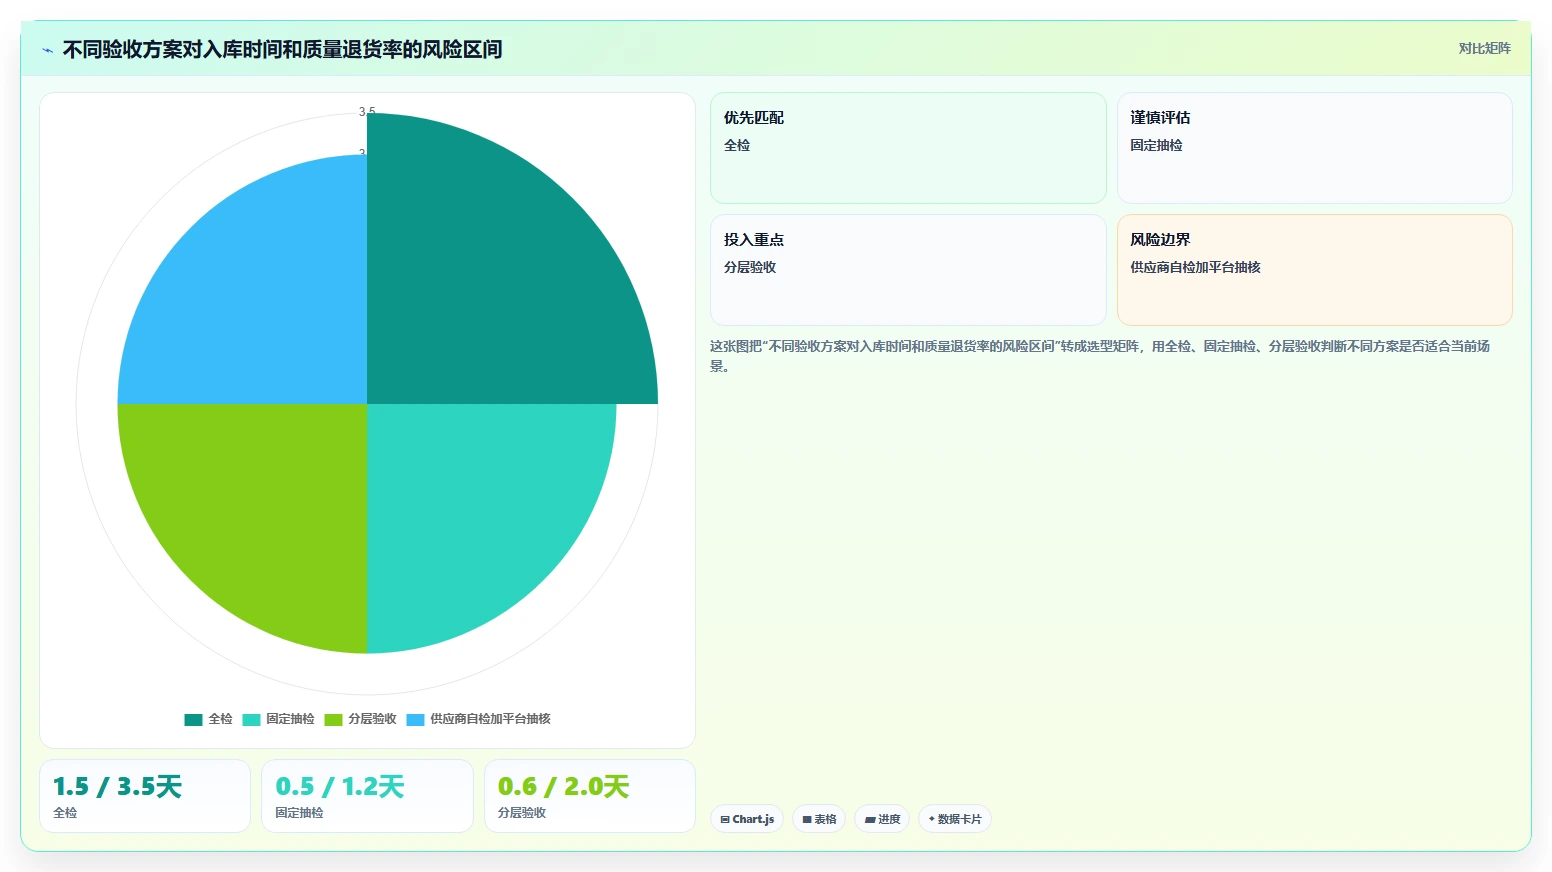The height and width of the screenshot is (872, 1552).
Task: Toggle the 固定抽检 legend entry
Action: pyautogui.click(x=278, y=719)
